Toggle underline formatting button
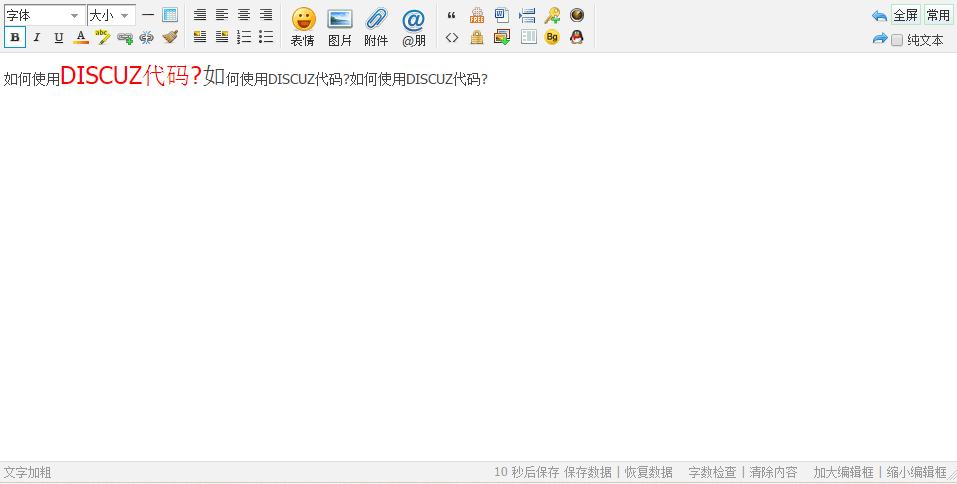This screenshot has width=957, height=484. (x=58, y=38)
